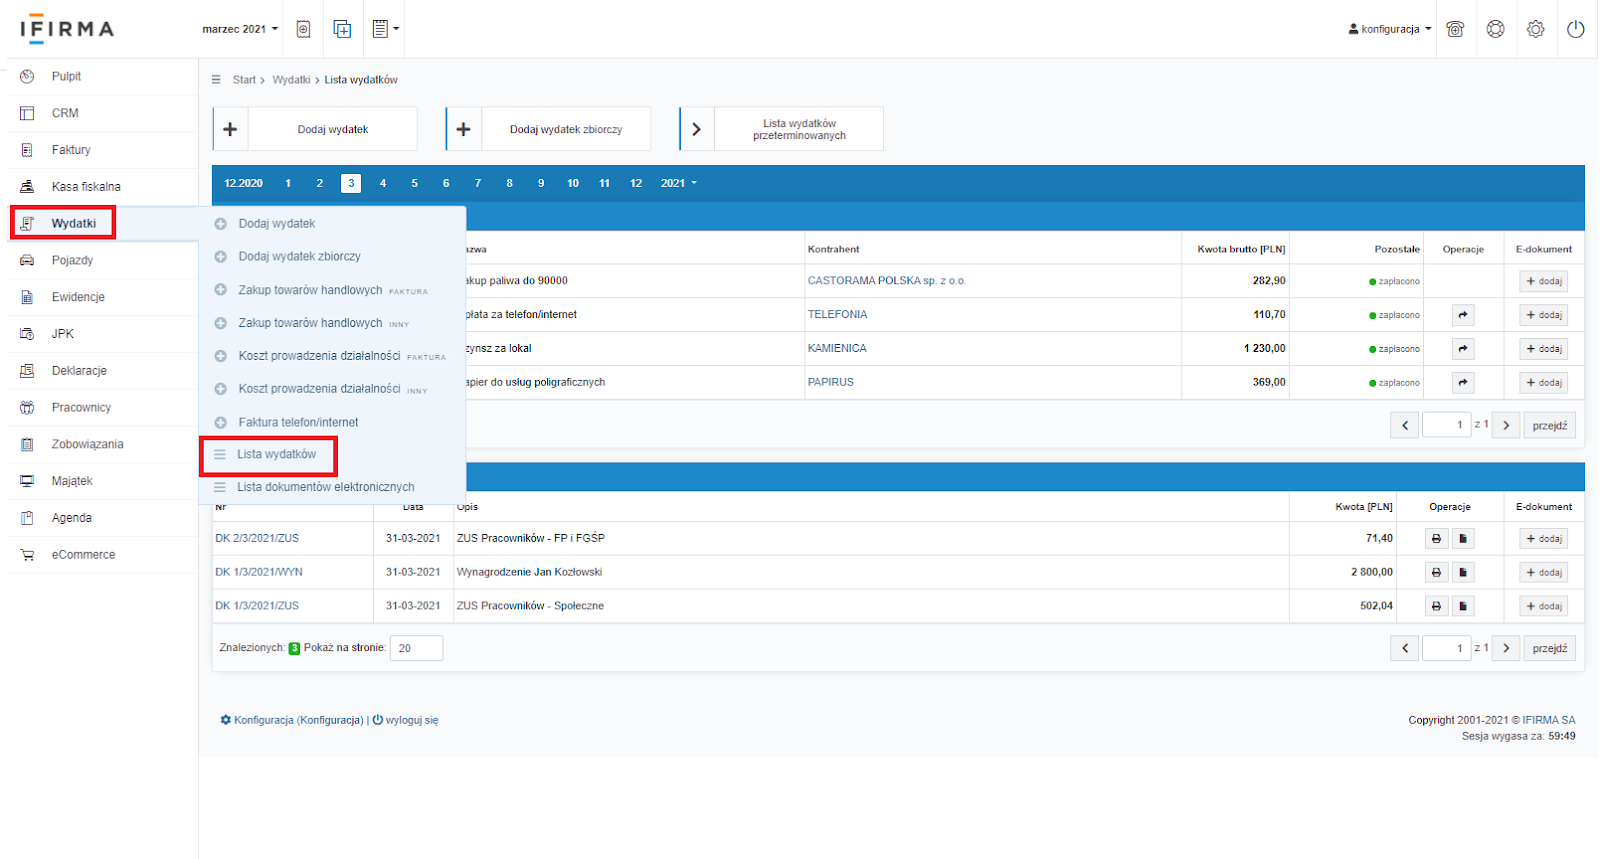This screenshot has height=859, width=1600.
Task: Open Deklaracje in the sidebar
Action: click(x=79, y=371)
